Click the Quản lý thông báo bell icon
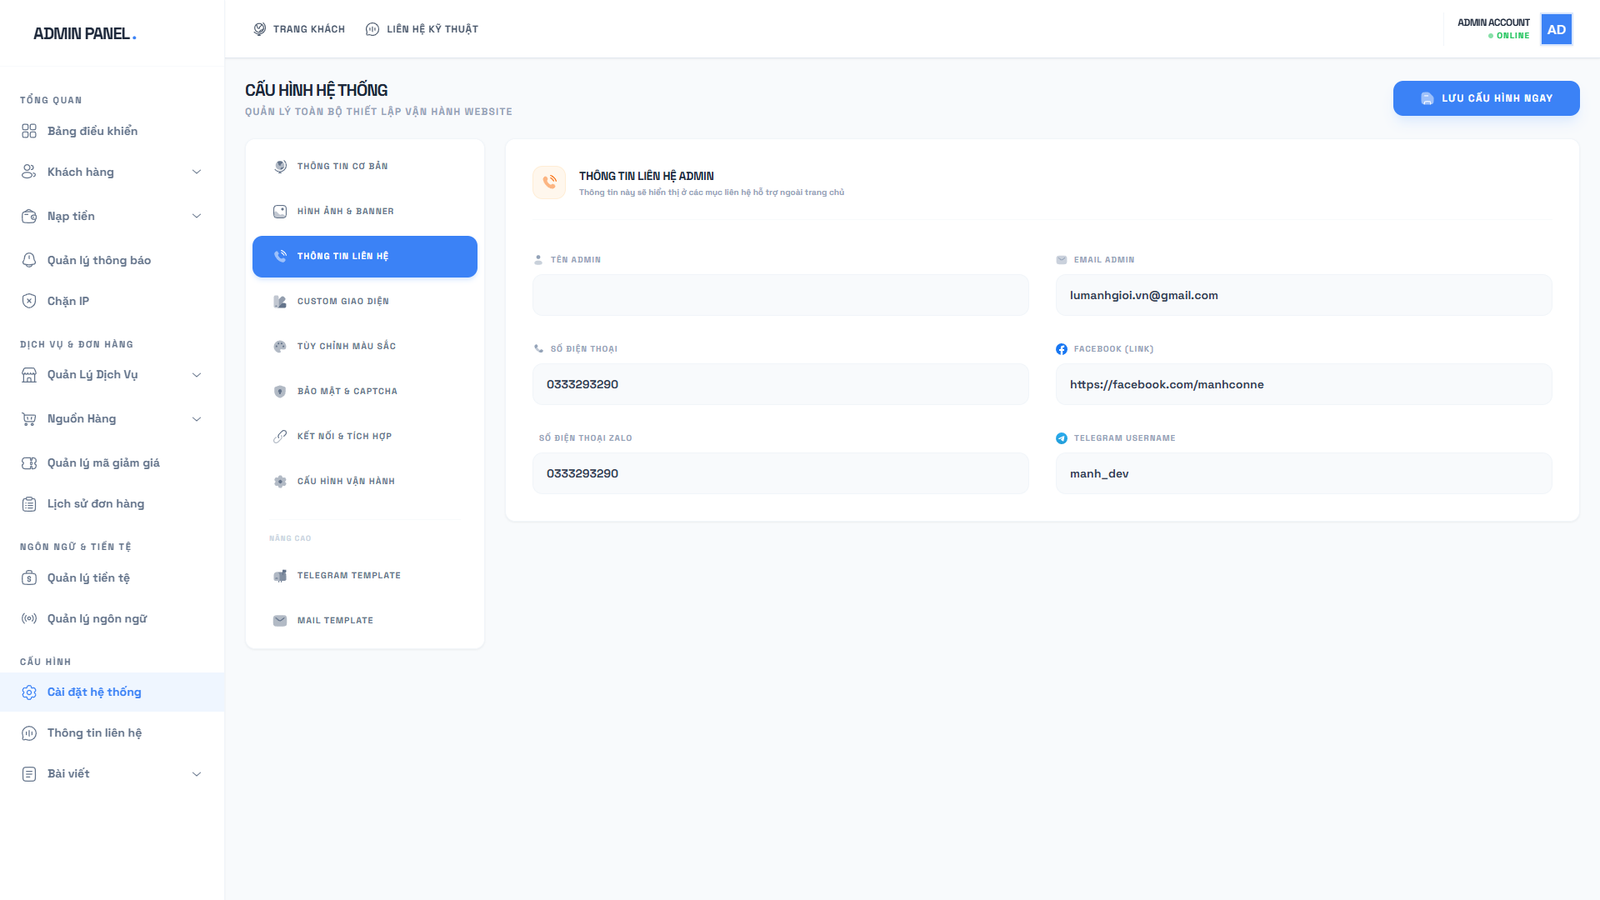Image resolution: width=1600 pixels, height=900 pixels. tap(29, 260)
